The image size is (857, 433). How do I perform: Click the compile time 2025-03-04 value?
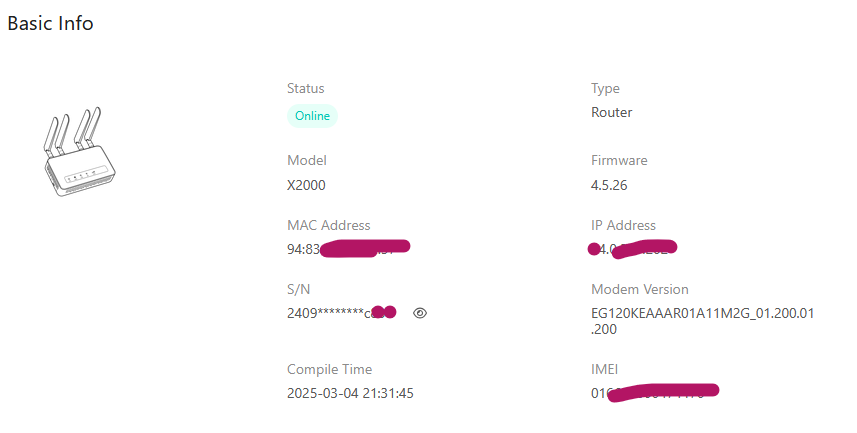tap(350, 393)
